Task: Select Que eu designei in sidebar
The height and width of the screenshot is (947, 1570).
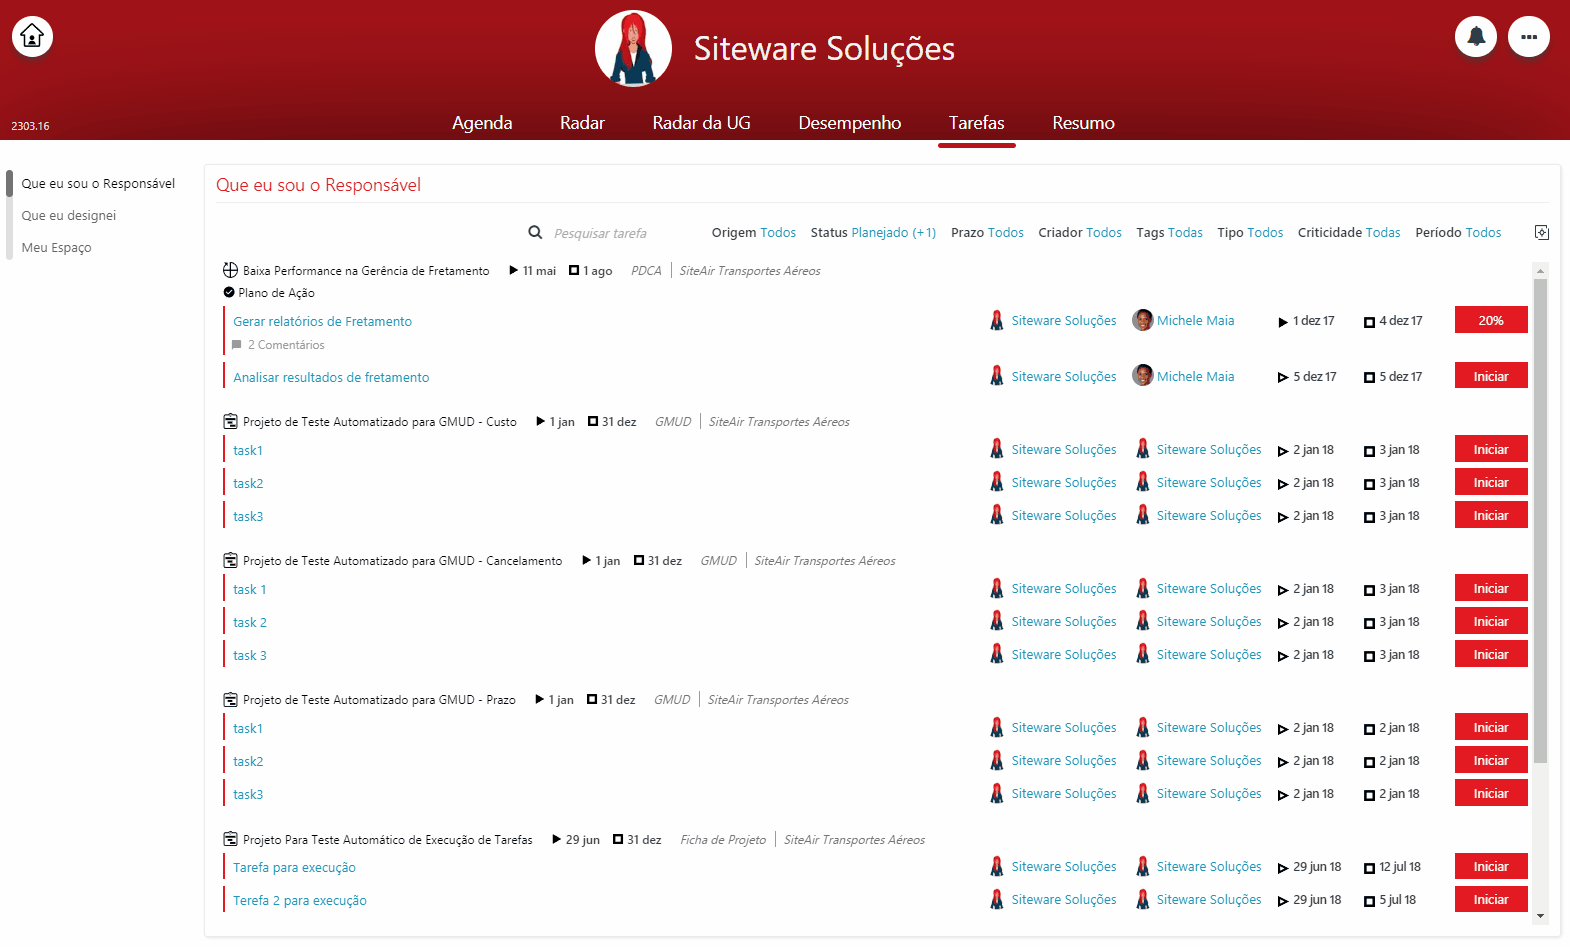Action: (x=69, y=216)
